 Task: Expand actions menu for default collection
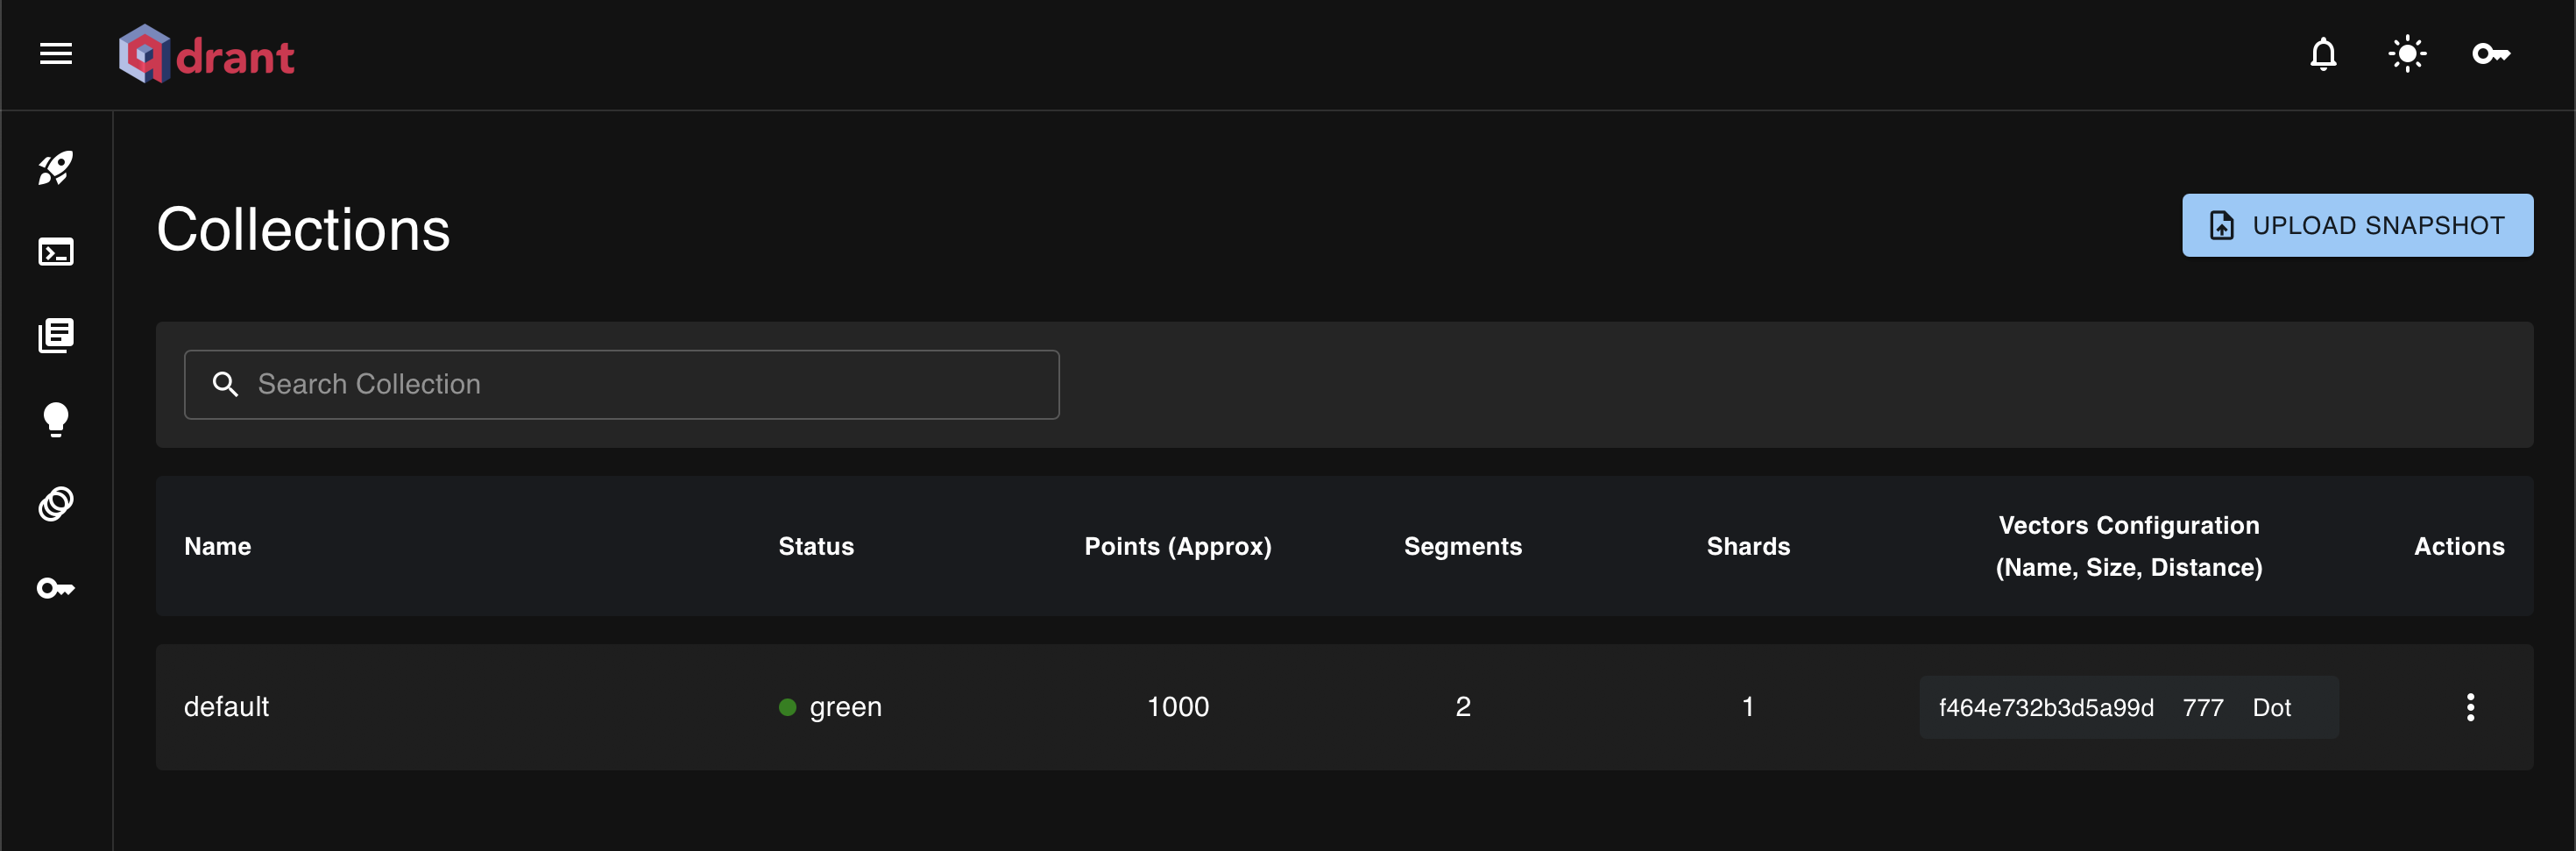2470,707
